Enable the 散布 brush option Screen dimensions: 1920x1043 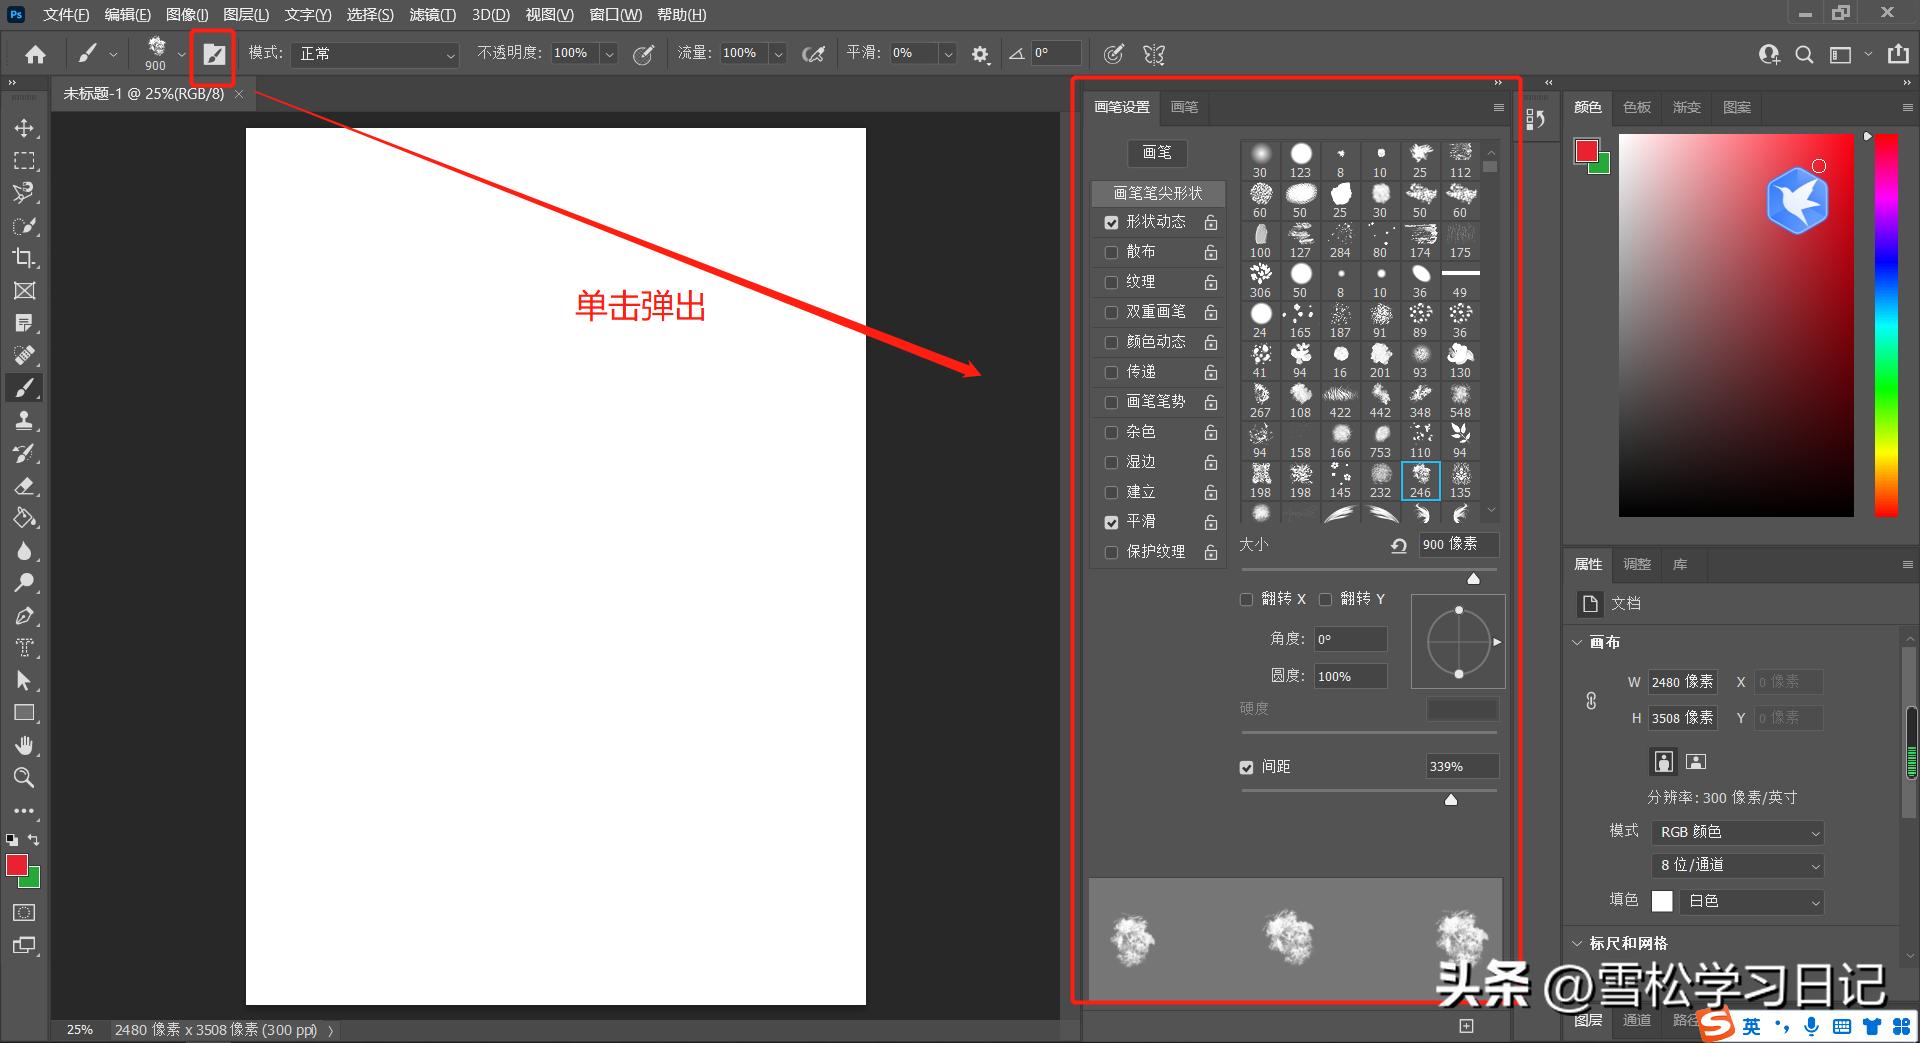point(1111,252)
